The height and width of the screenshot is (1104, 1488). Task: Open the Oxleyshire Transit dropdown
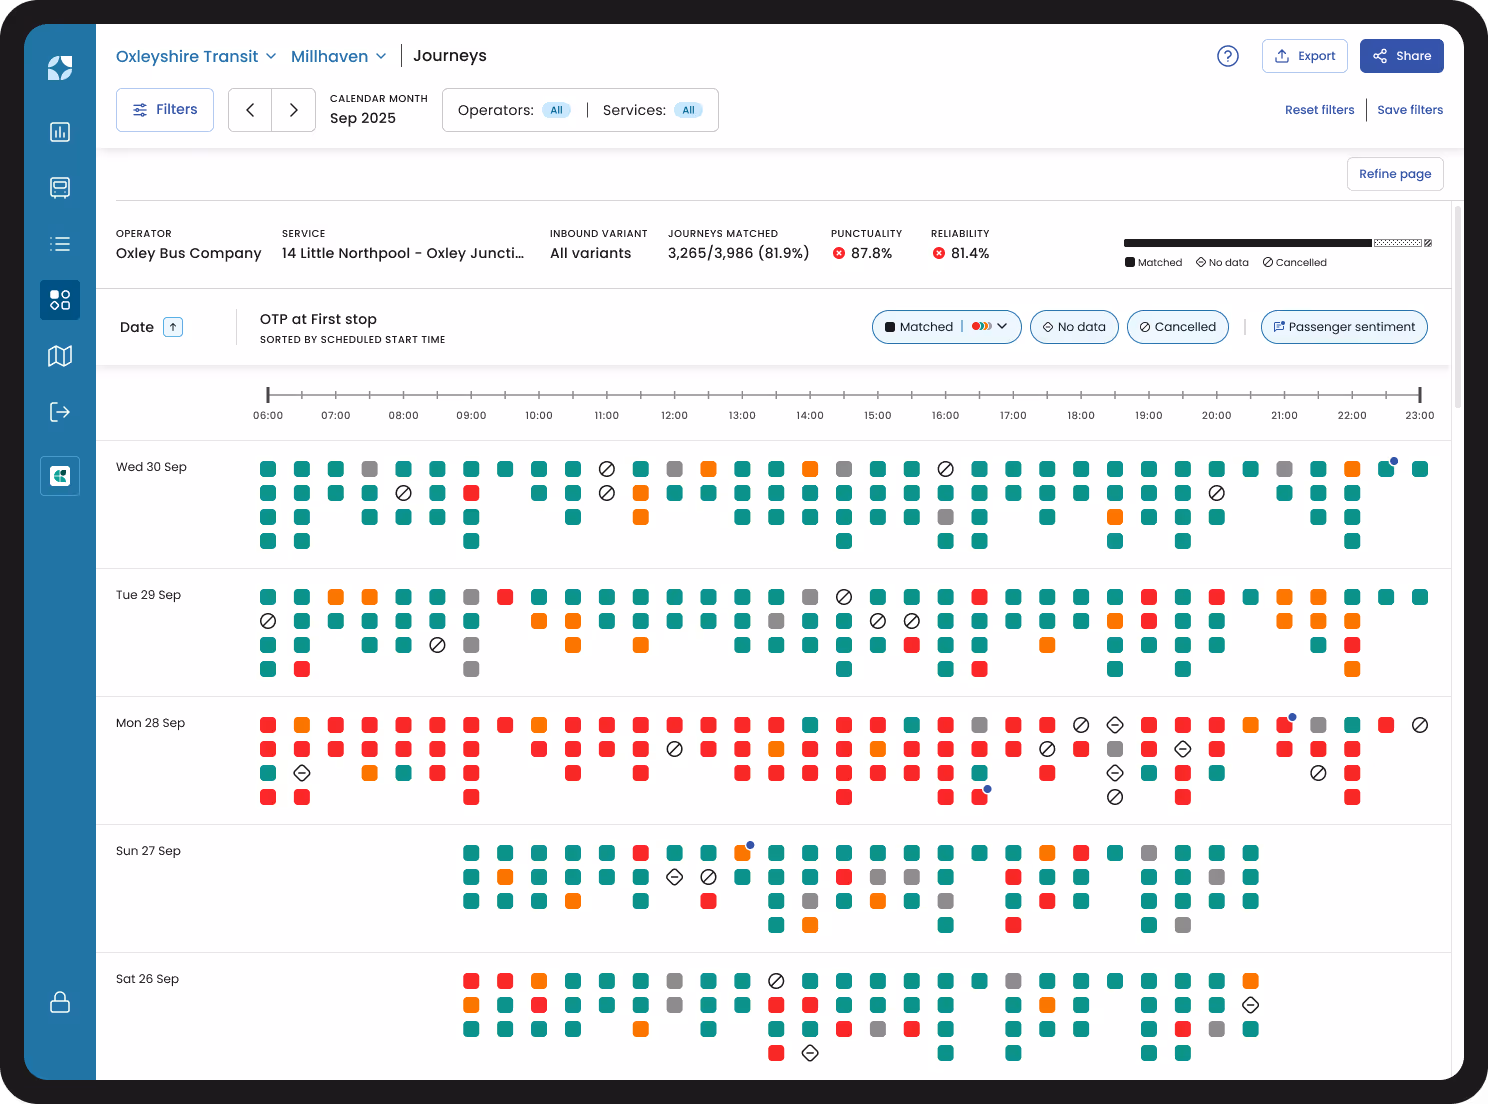196,56
